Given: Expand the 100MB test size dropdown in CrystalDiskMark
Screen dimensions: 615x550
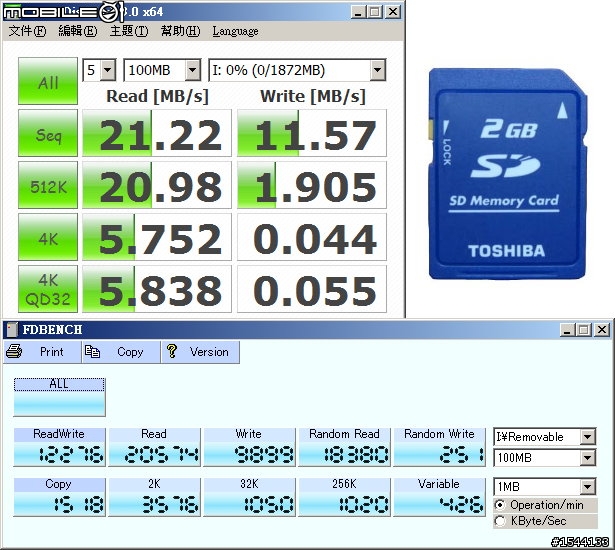Looking at the screenshot, I should (x=193, y=71).
